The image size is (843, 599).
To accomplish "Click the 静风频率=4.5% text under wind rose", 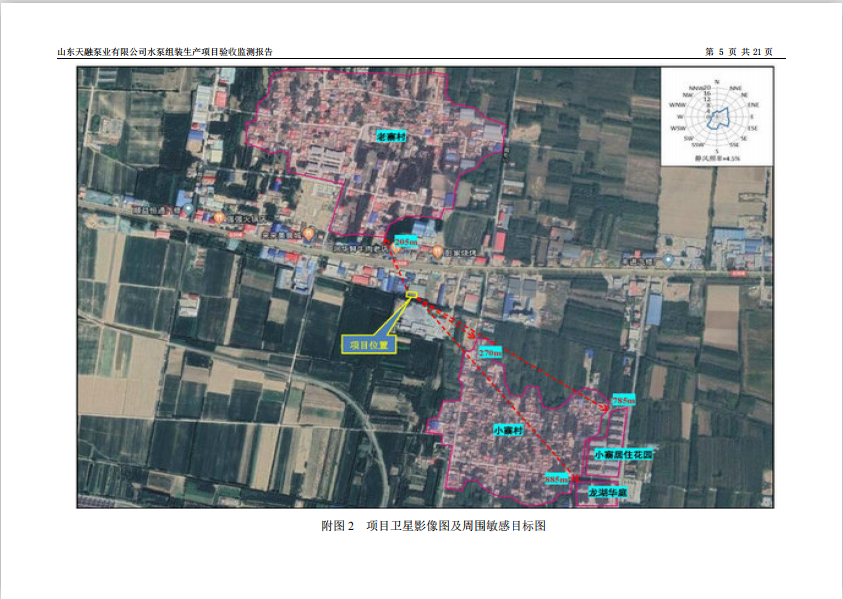I will pos(717,158).
